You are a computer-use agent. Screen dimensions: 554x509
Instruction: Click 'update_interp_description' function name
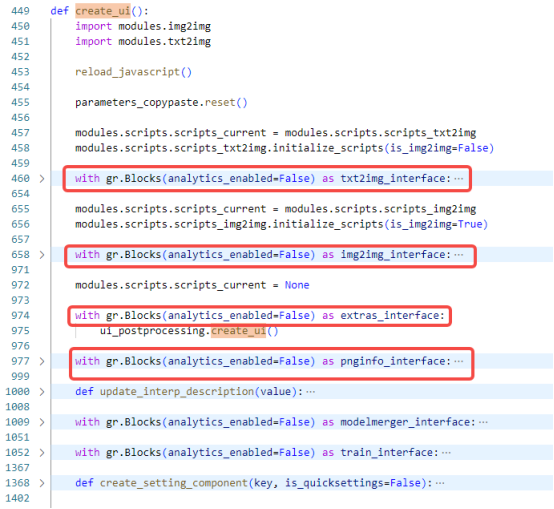[x=177, y=392]
